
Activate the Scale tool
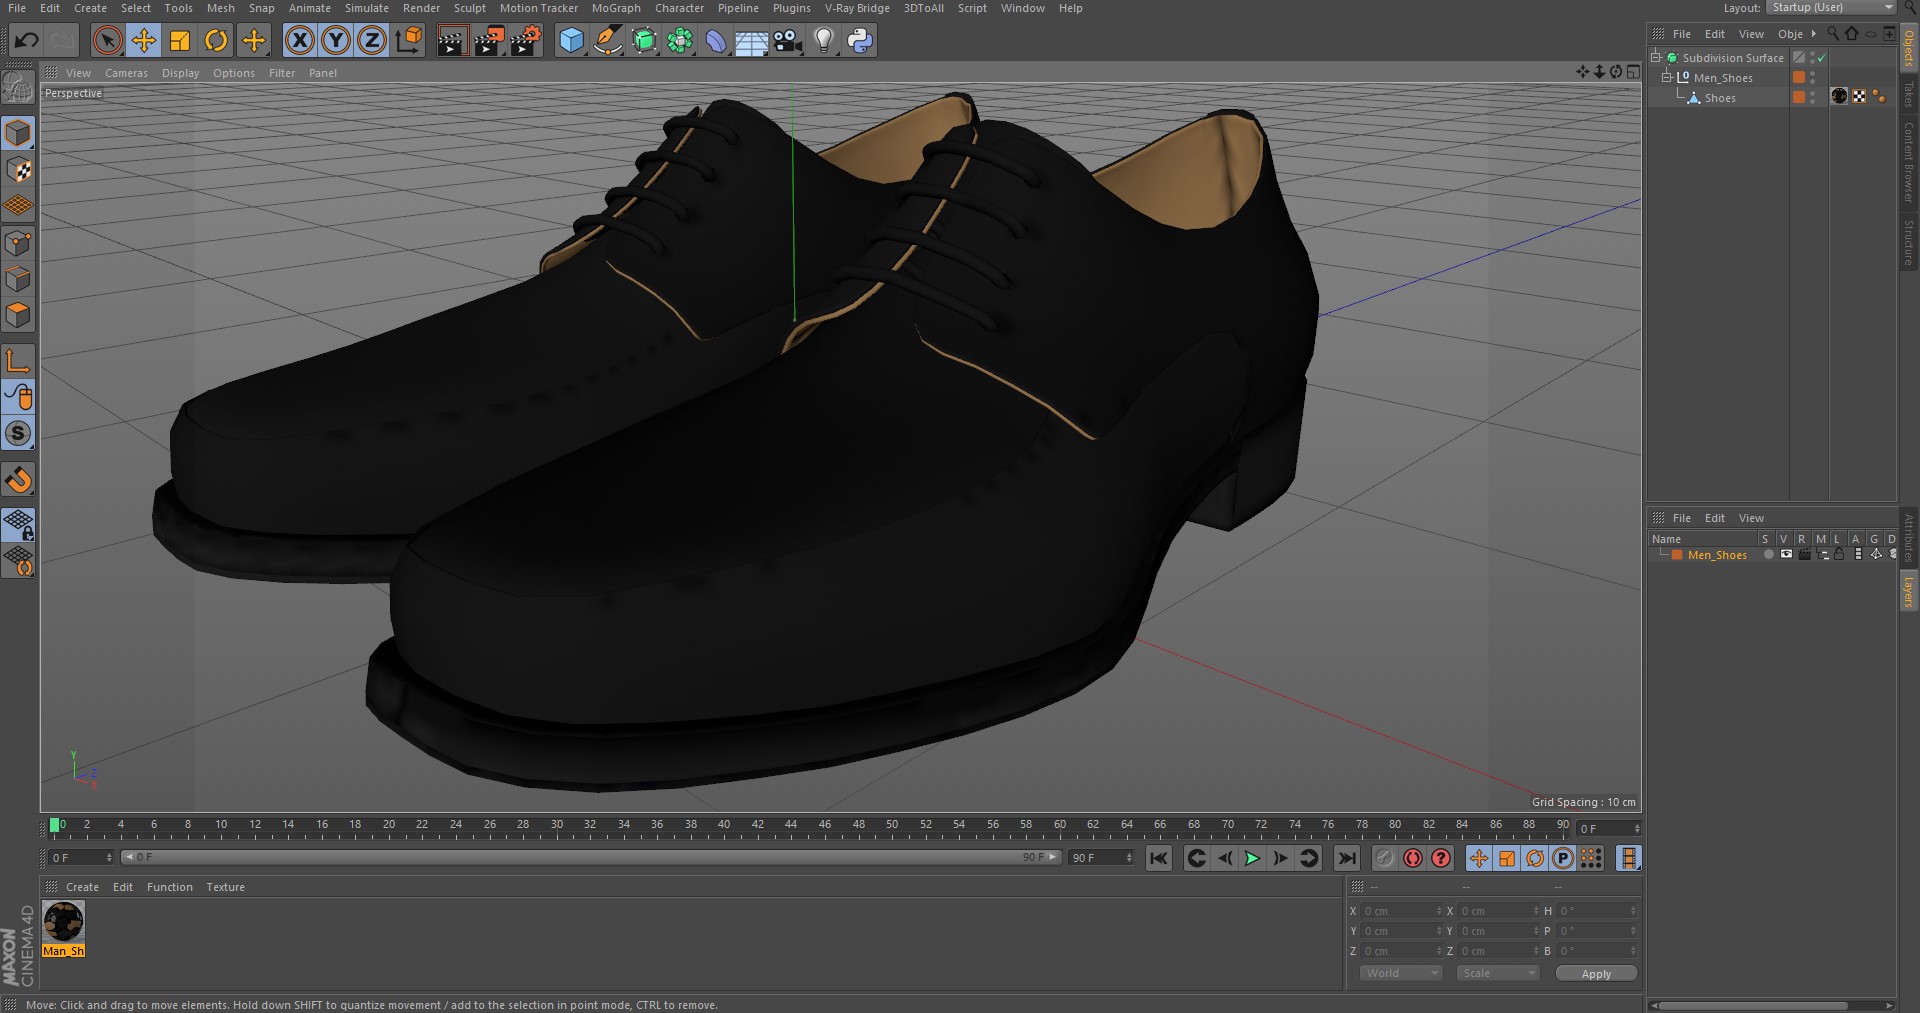pos(180,40)
